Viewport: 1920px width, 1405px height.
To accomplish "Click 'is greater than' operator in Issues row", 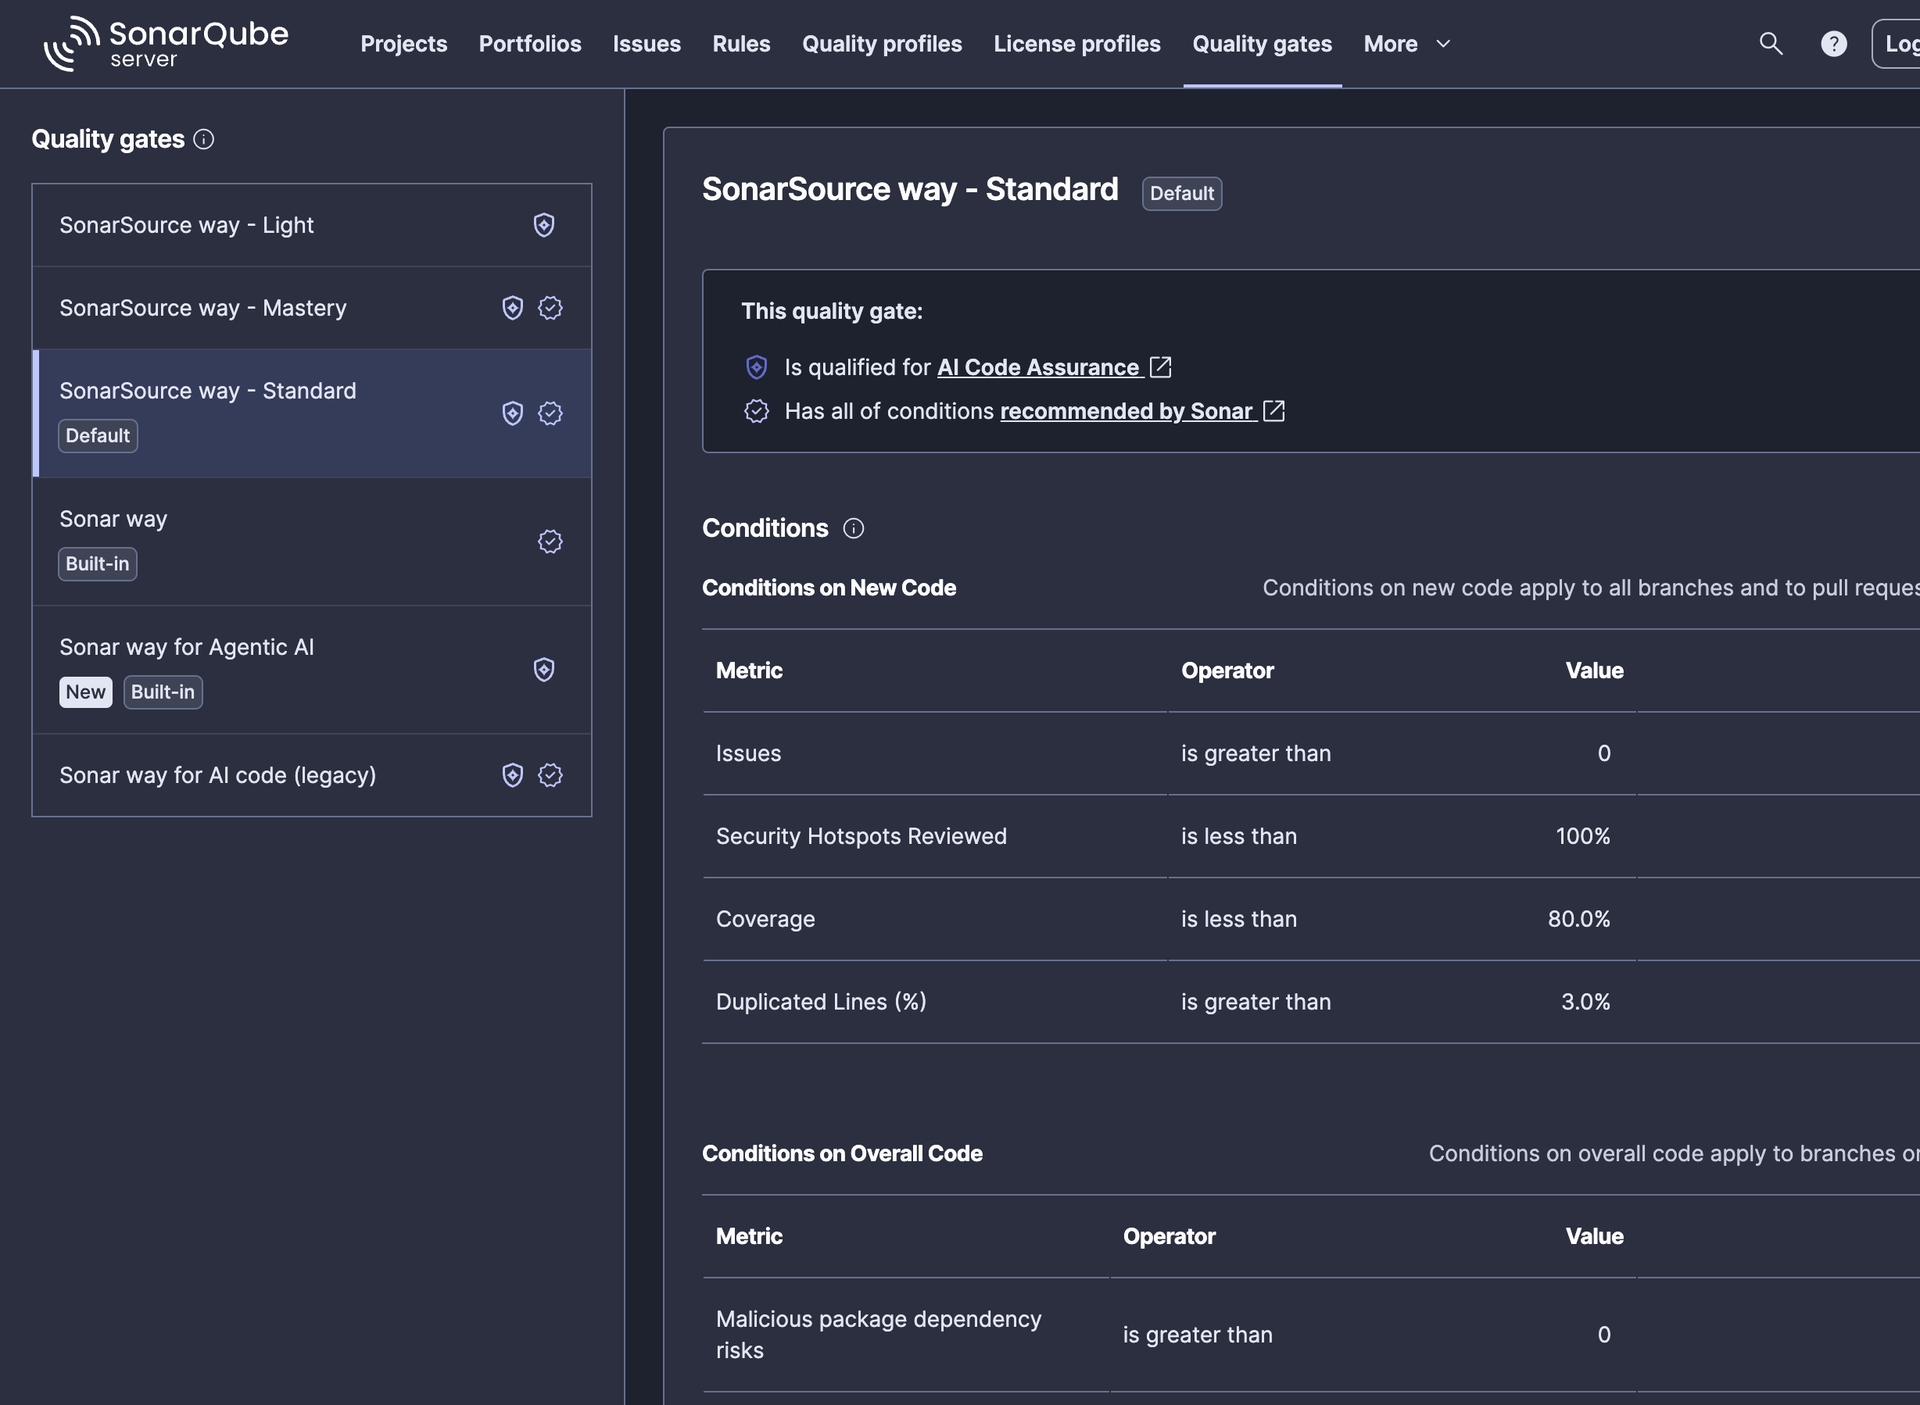I will 1256,753.
